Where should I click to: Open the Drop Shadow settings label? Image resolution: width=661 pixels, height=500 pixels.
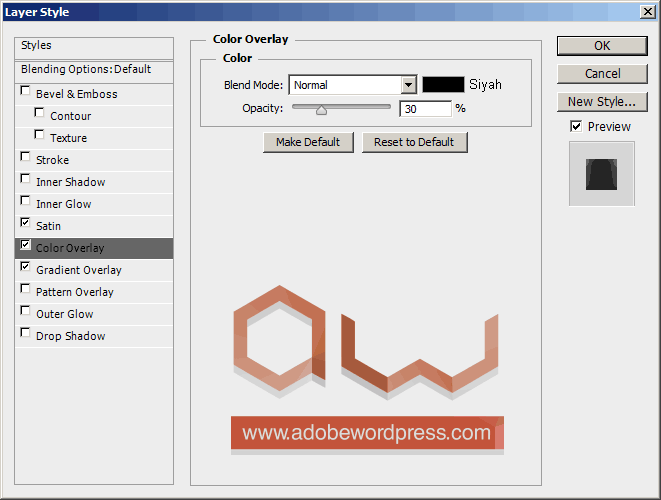pyautogui.click(x=70, y=336)
